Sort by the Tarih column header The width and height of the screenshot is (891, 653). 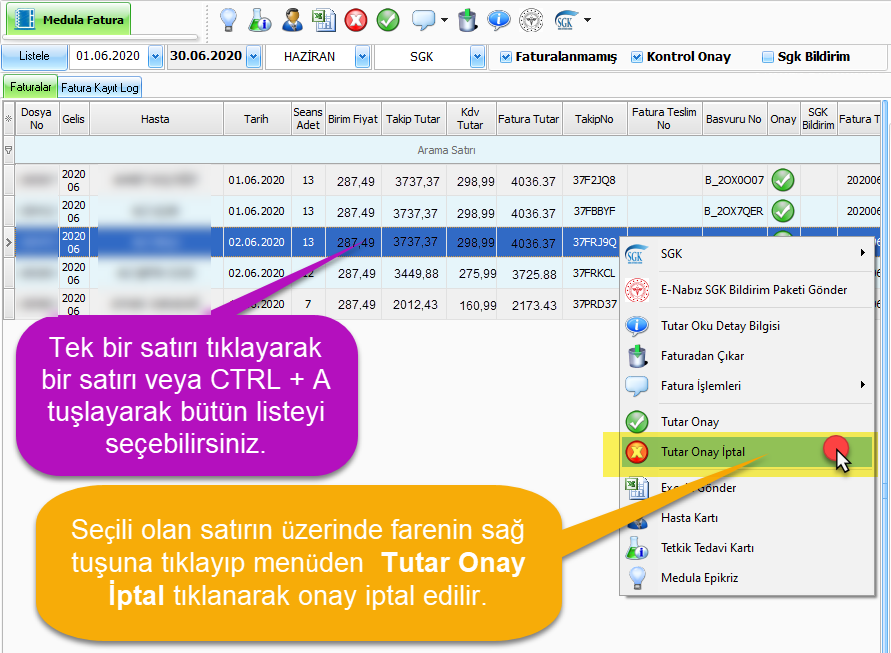(256, 119)
